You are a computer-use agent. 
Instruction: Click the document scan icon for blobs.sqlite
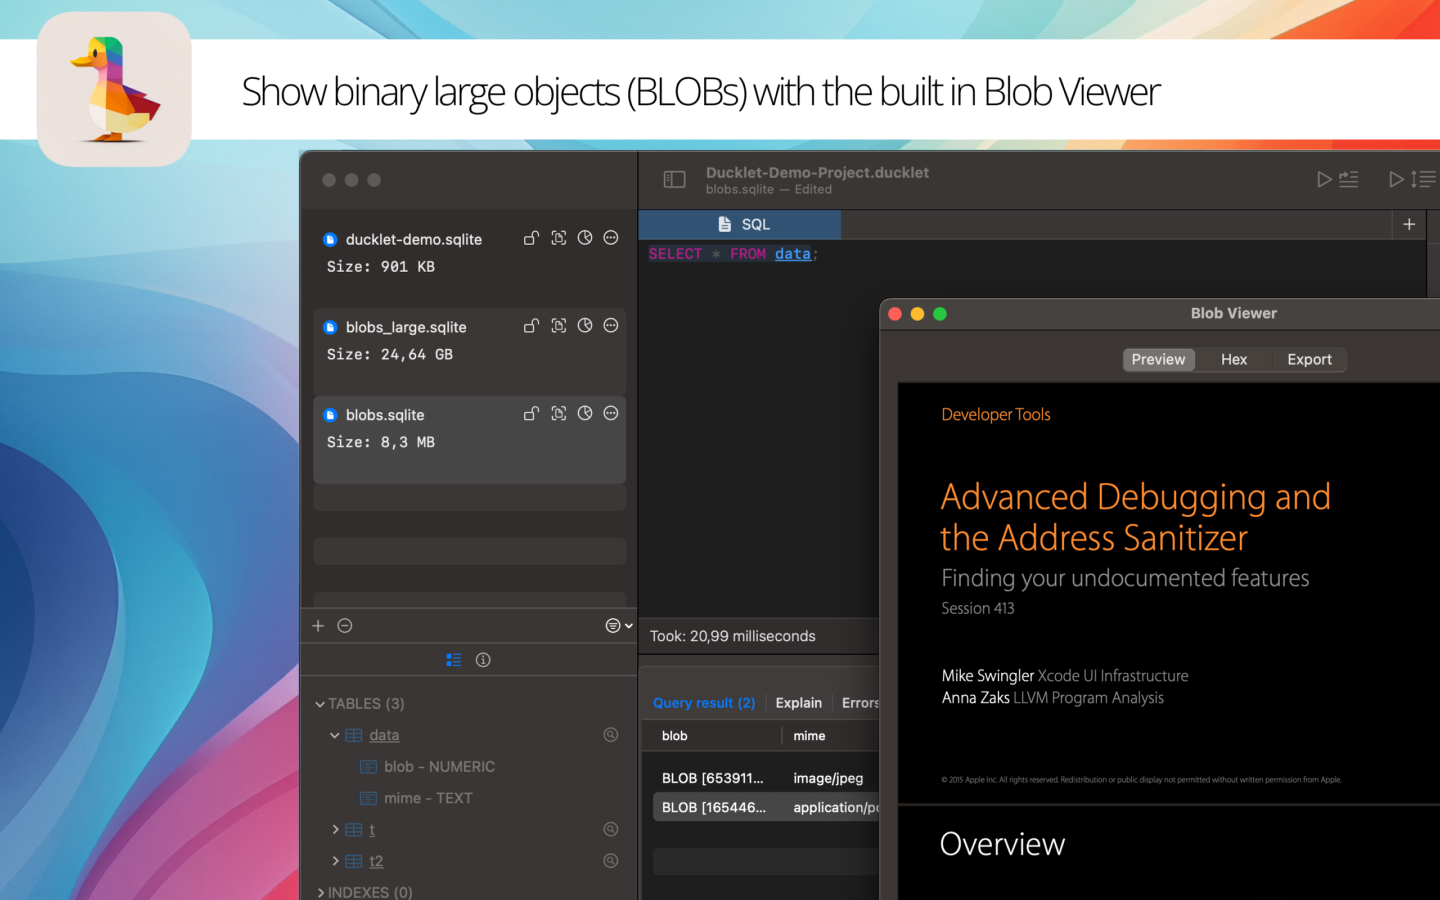click(x=559, y=413)
